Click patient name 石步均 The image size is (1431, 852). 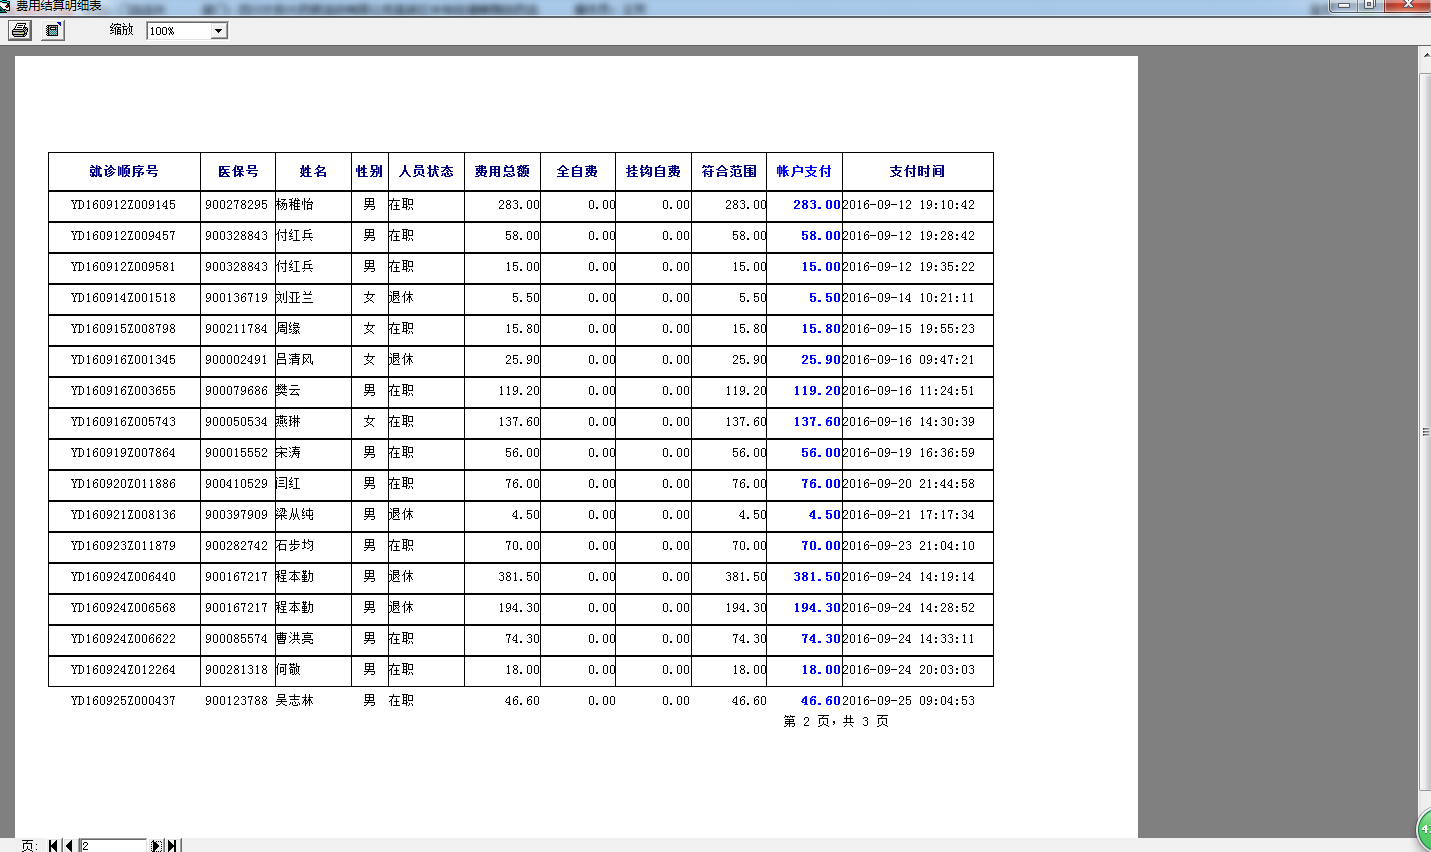point(295,545)
